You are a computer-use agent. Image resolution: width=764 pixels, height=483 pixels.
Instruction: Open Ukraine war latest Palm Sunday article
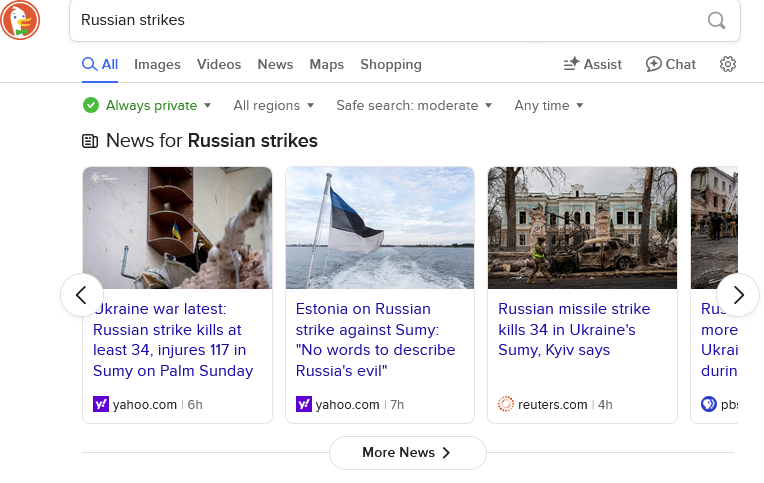coord(173,340)
